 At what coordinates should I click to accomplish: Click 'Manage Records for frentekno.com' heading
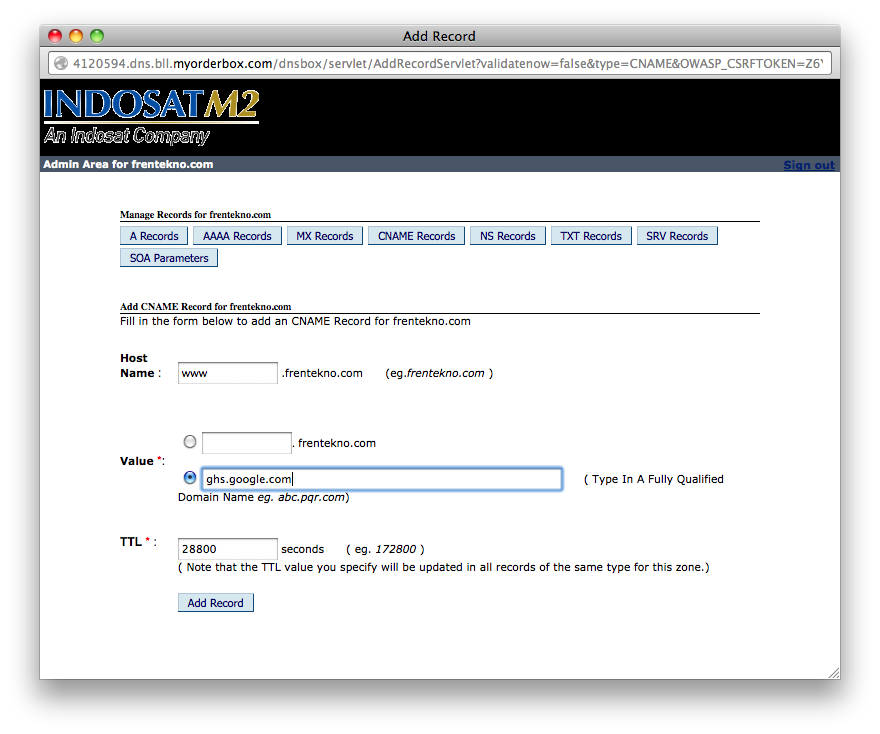click(x=195, y=214)
